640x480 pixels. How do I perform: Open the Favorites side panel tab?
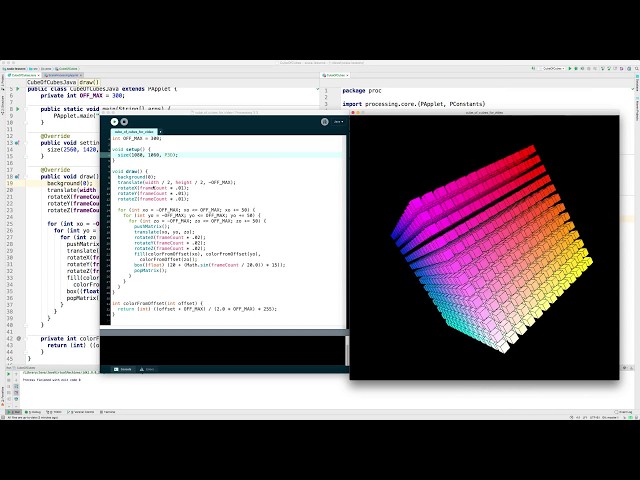[x=2, y=397]
